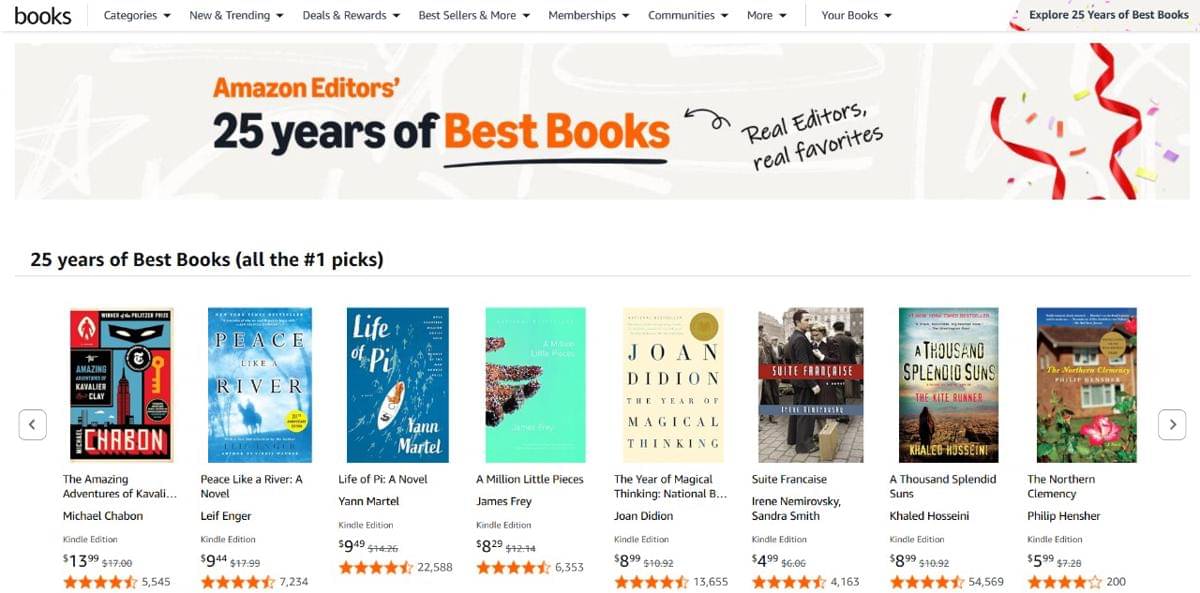The image size is (1200, 593).
Task: Open the Your Books menu
Action: [x=856, y=15]
